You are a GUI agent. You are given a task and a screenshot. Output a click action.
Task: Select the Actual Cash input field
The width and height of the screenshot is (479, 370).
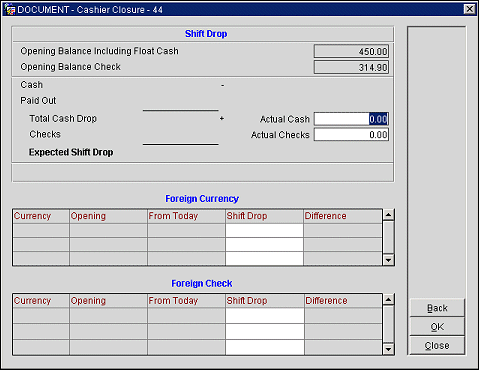click(351, 119)
